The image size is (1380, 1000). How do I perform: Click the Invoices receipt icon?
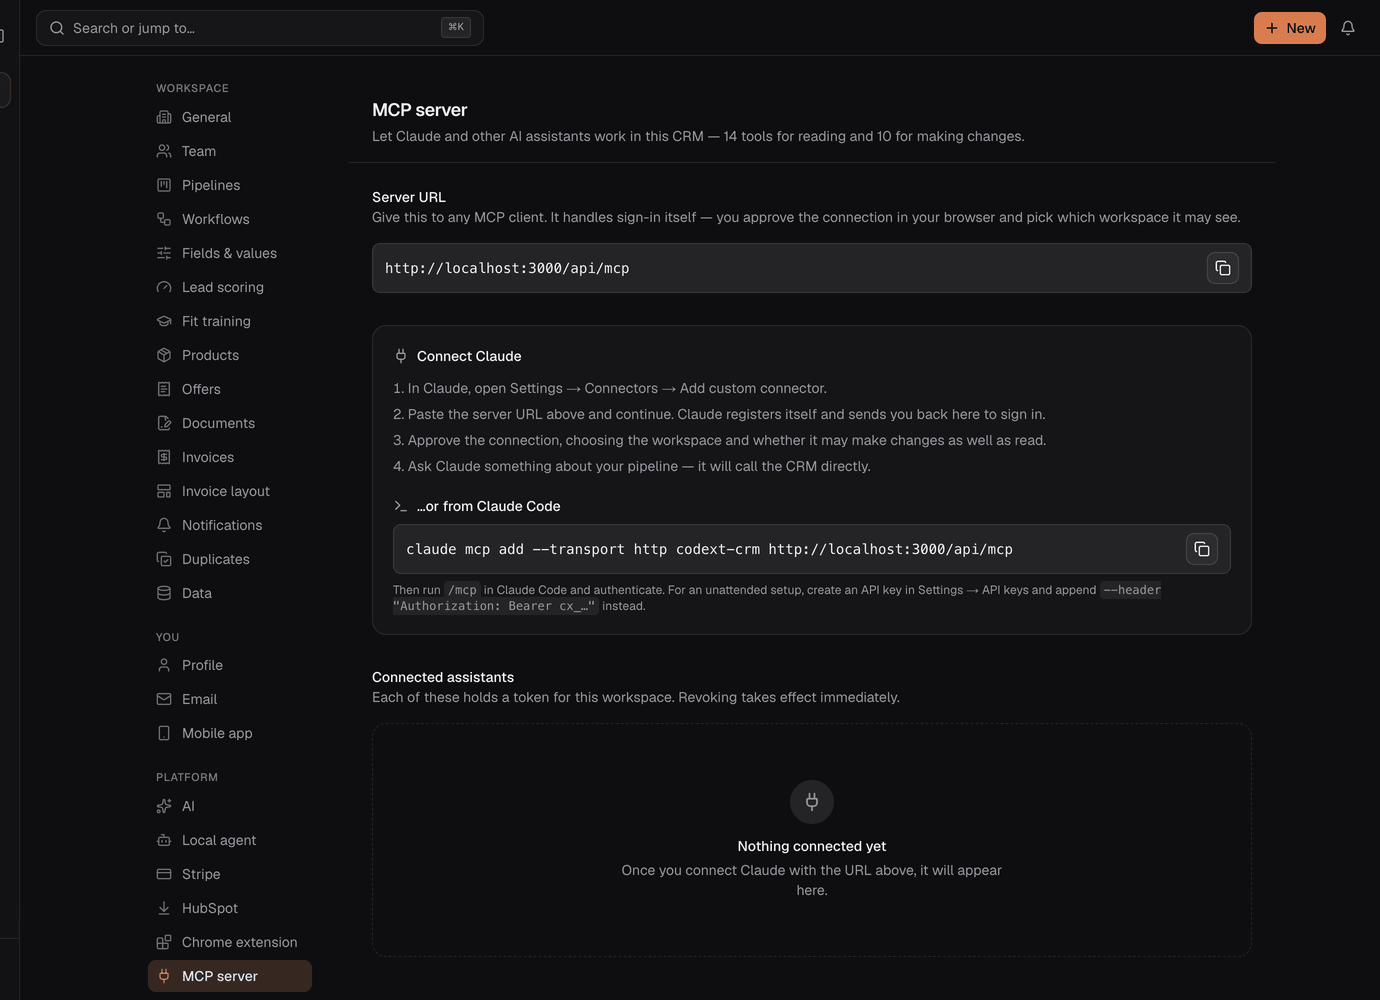[x=164, y=457]
